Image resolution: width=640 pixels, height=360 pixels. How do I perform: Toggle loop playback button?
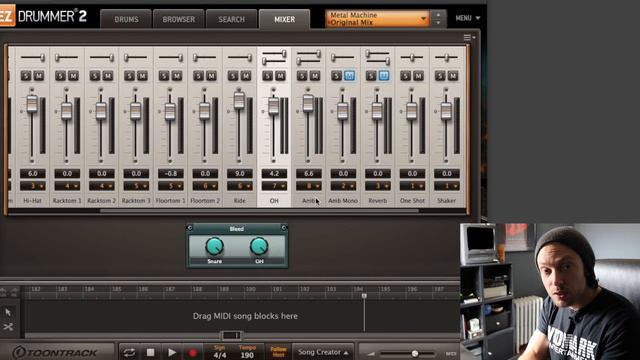coord(129,352)
